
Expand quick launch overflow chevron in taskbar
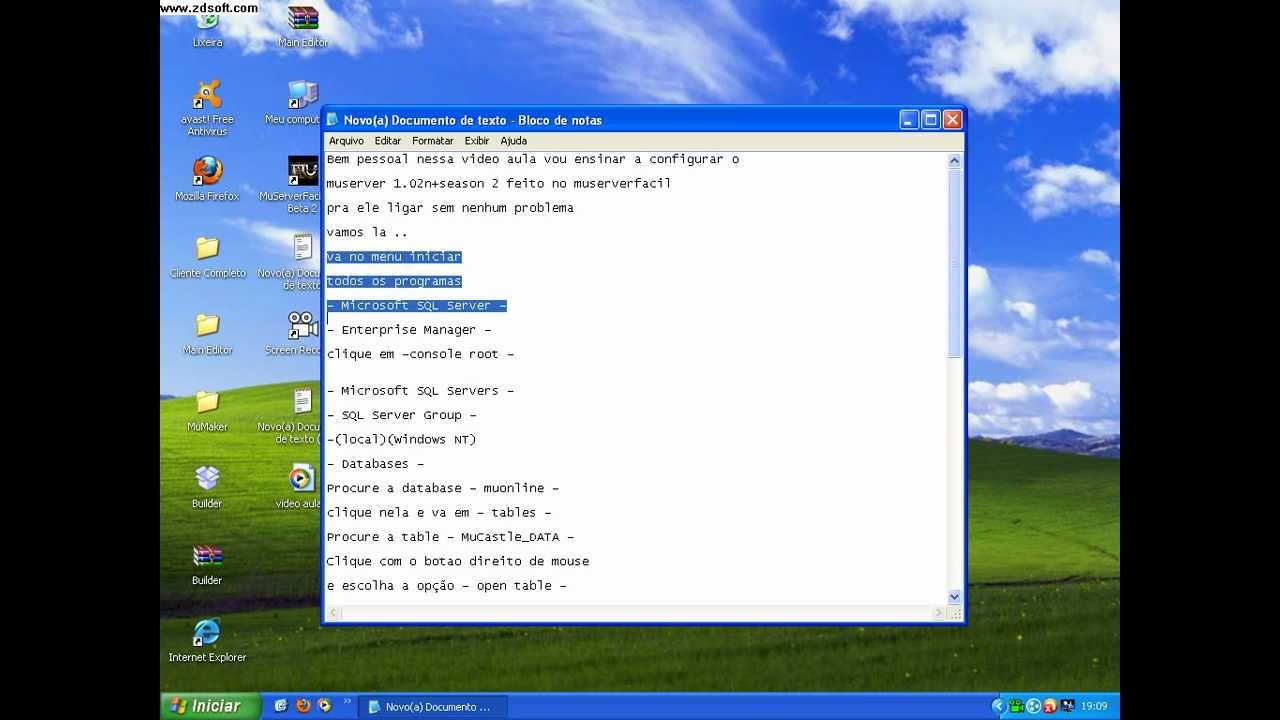[347, 702]
